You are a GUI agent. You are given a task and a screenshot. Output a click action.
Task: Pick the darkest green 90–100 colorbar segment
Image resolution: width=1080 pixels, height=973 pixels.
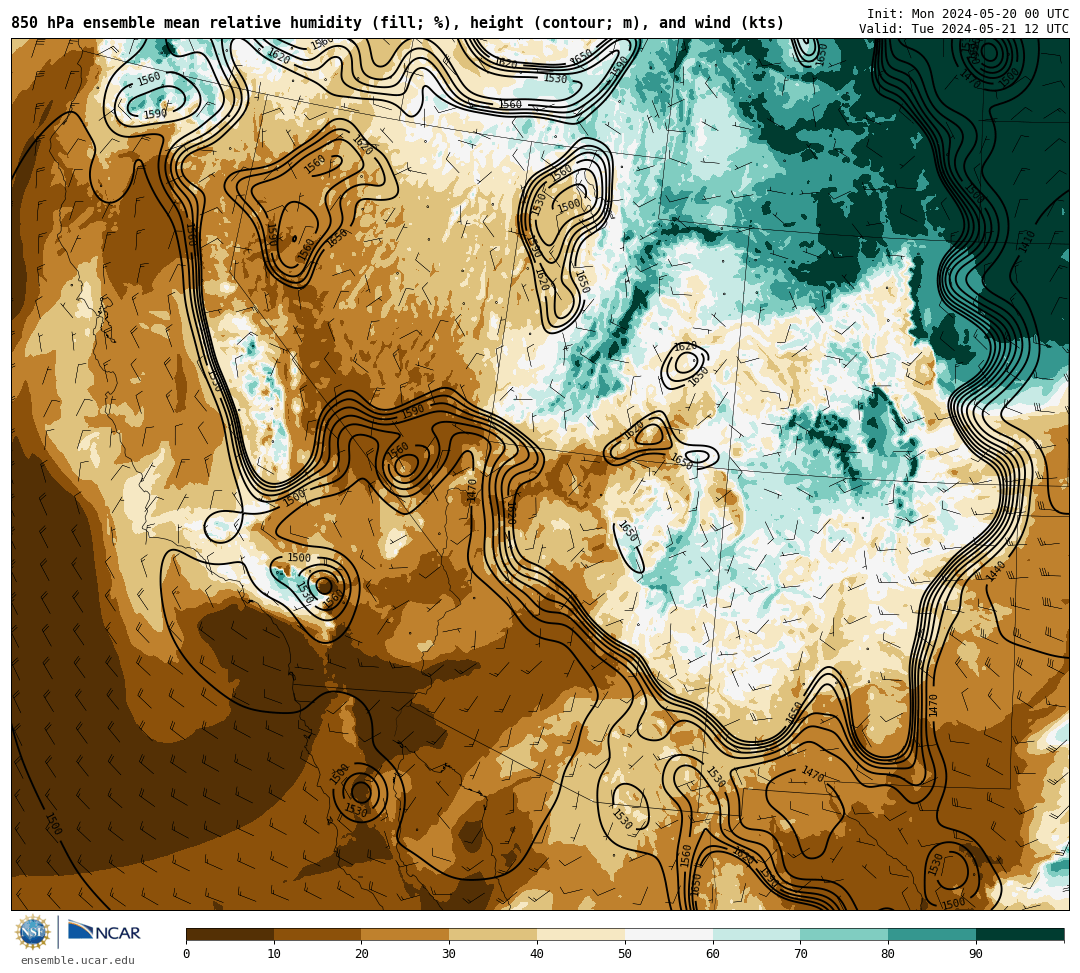tap(1020, 934)
